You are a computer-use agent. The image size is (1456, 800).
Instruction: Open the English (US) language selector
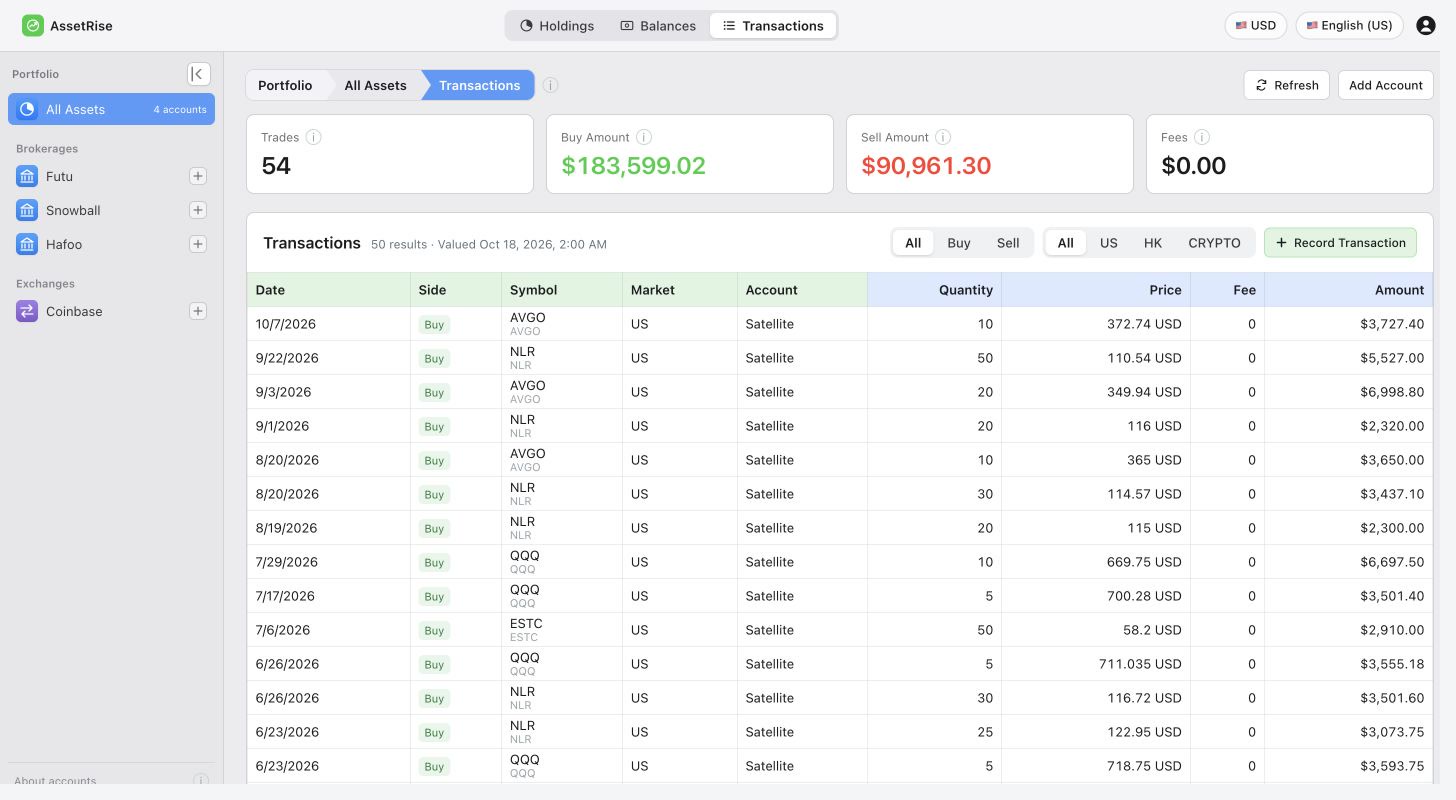[x=1350, y=26]
